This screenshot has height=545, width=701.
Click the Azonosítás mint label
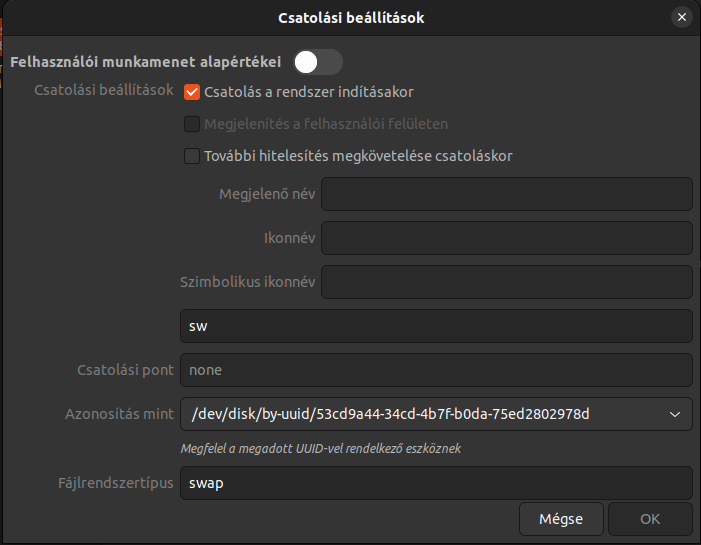pos(119,414)
